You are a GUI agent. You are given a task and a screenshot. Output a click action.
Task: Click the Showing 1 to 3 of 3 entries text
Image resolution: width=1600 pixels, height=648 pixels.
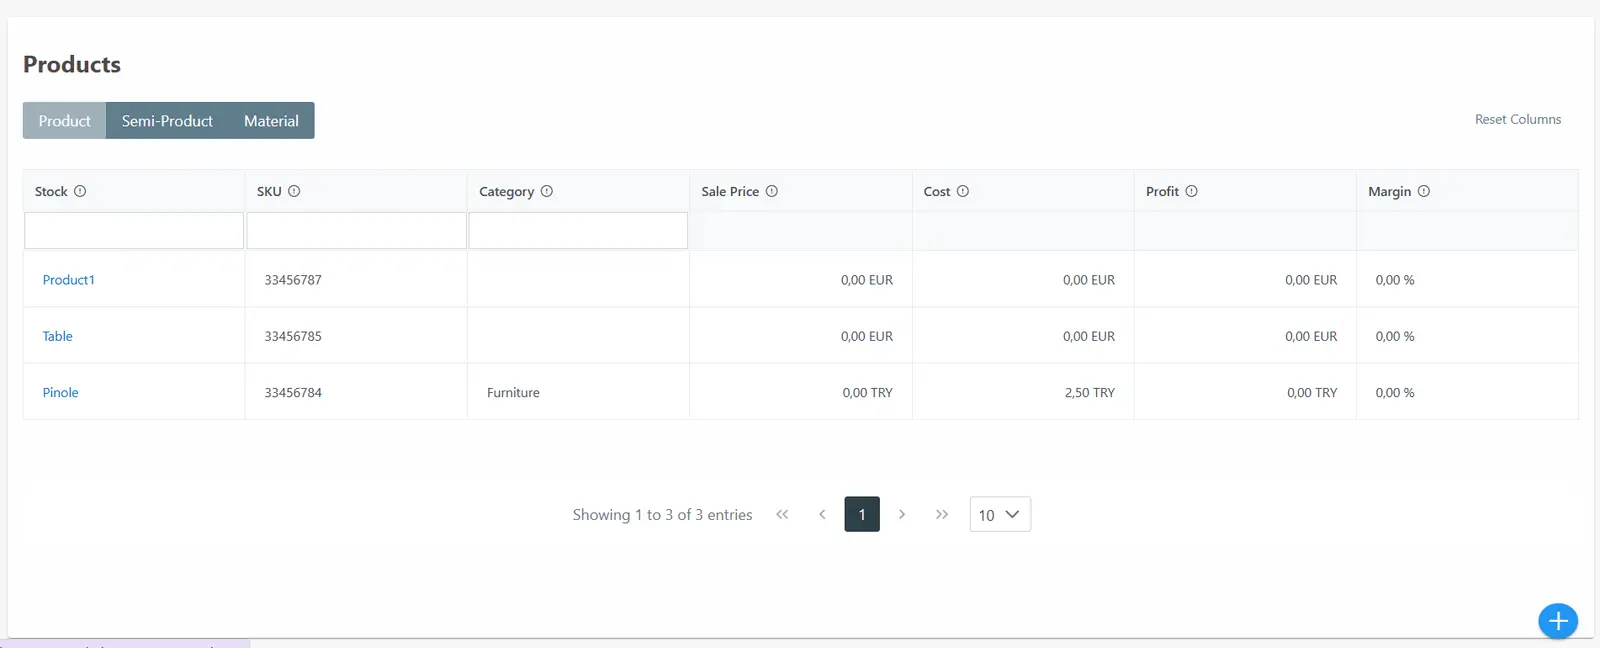662,514
